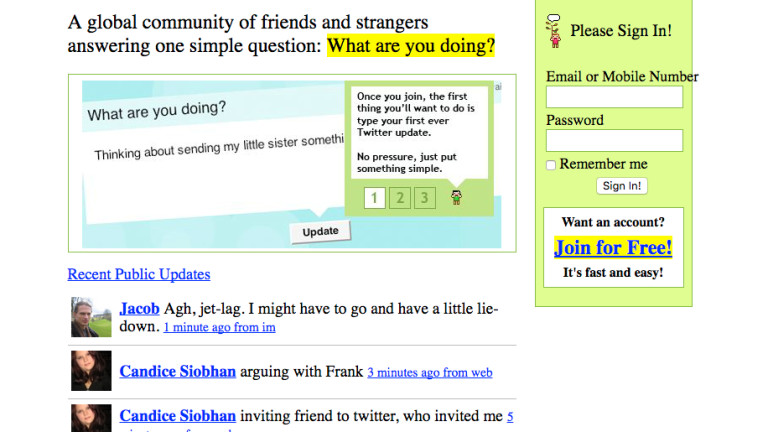Open Jacob's username link
This screenshot has height=432, width=768.
click(x=139, y=309)
